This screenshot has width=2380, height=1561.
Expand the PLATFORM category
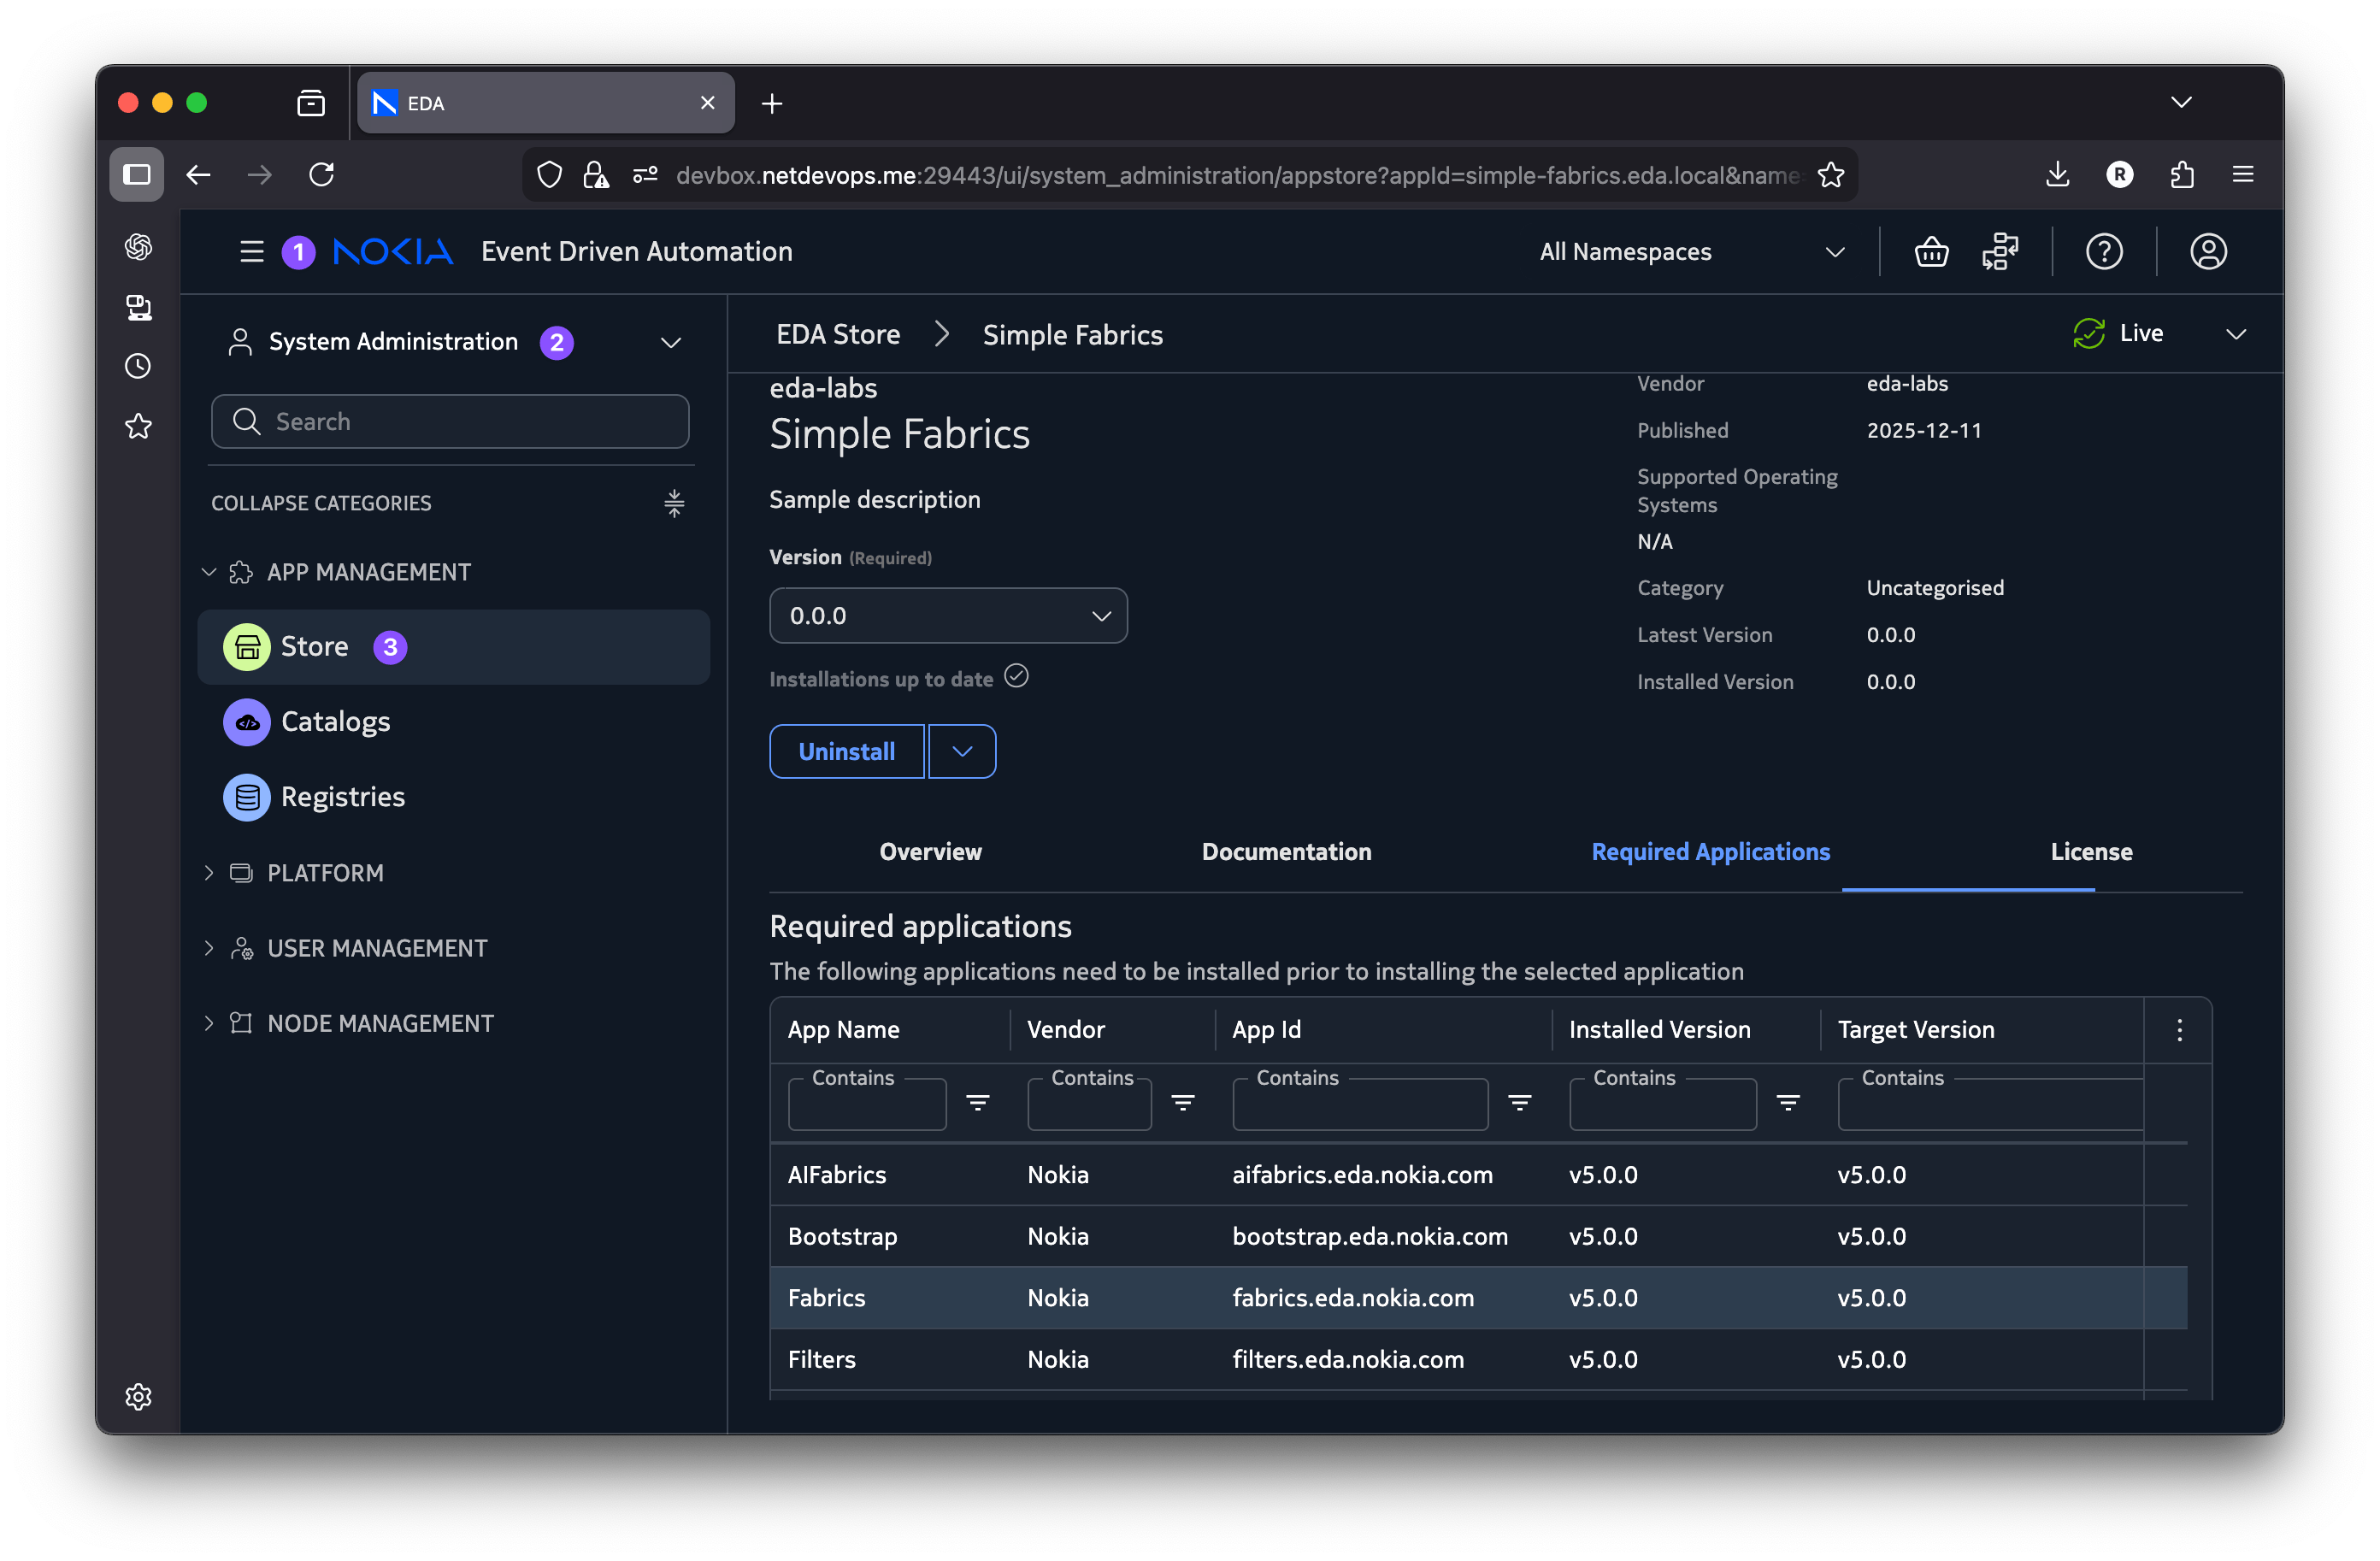click(325, 873)
